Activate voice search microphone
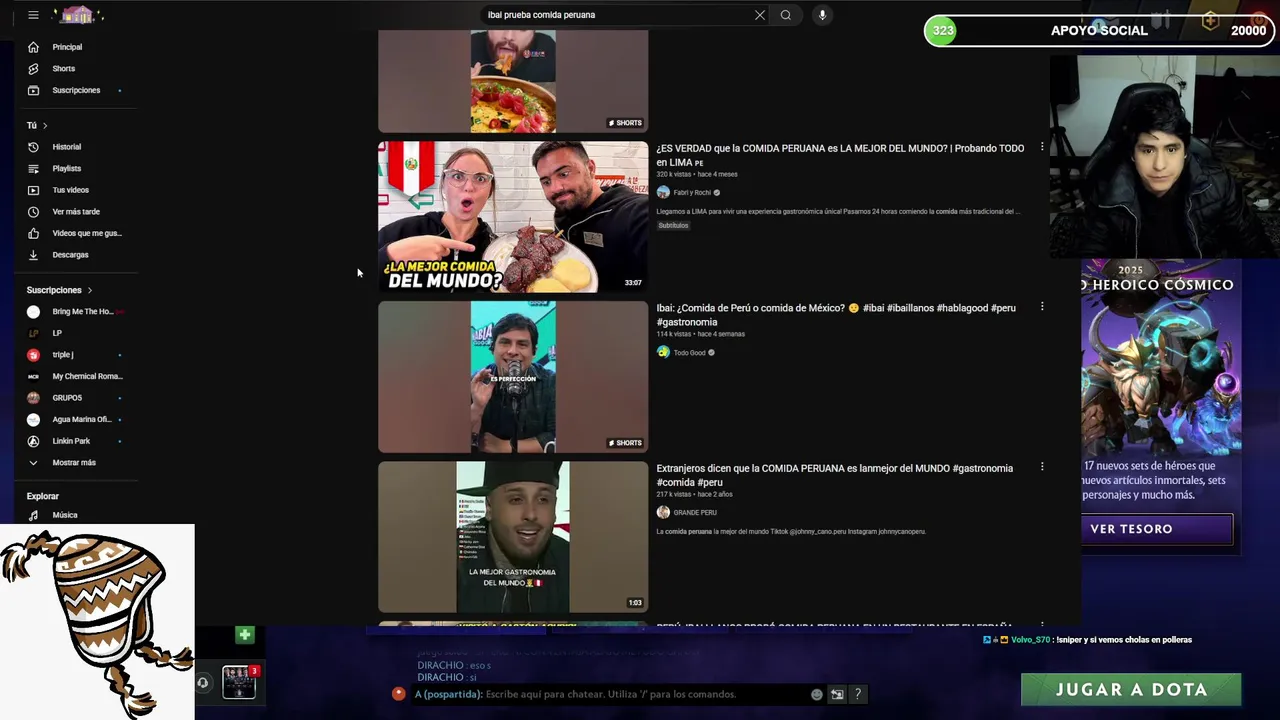This screenshot has width=1280, height=720. pos(822,15)
